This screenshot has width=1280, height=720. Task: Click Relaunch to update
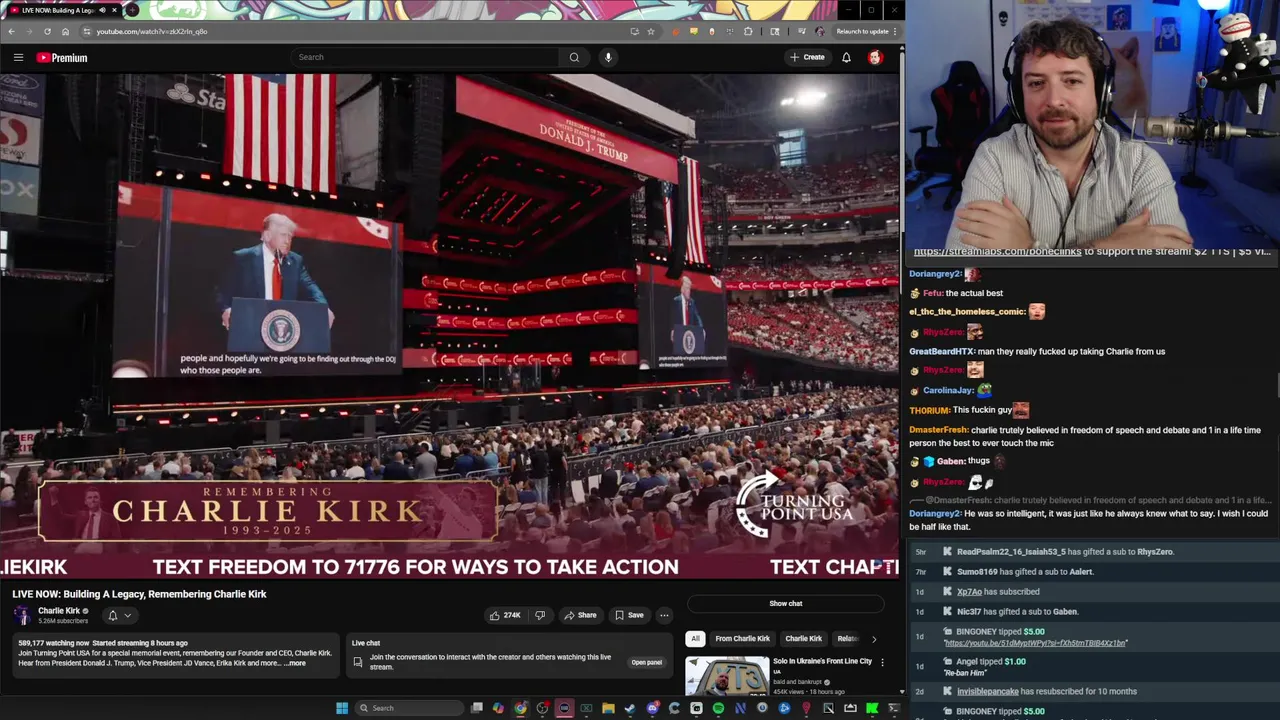862,31
